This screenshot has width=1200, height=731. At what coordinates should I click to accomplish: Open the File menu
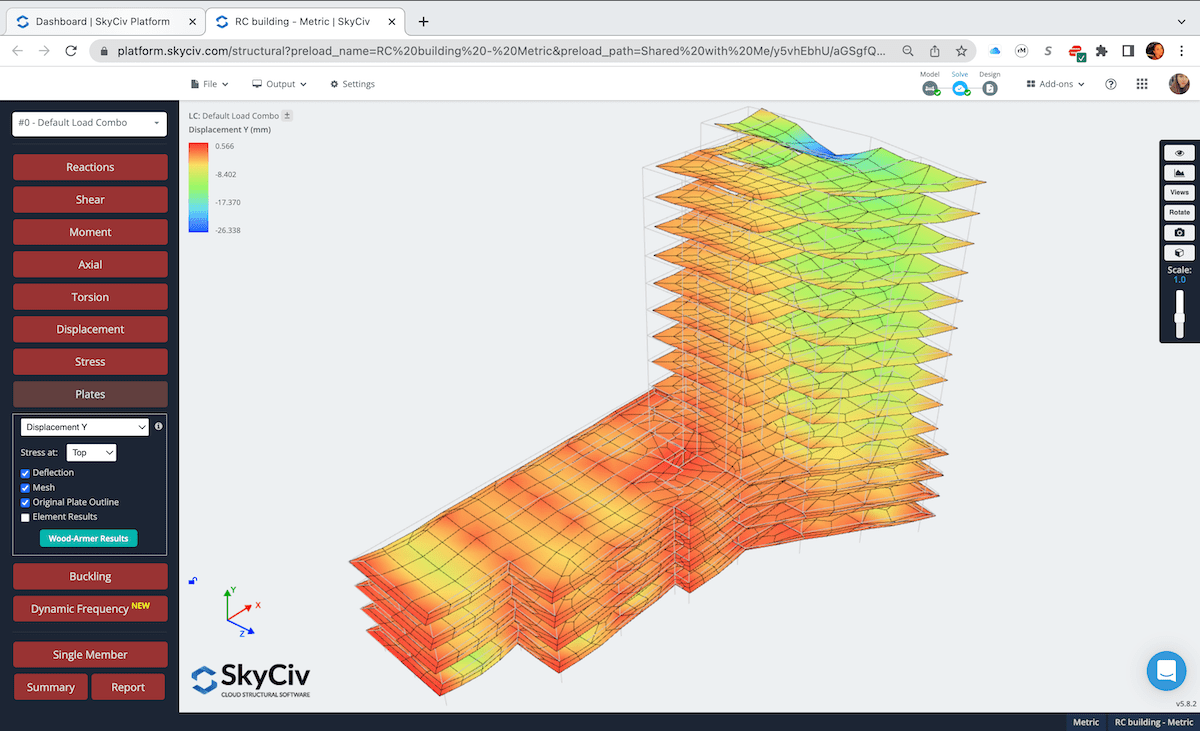click(209, 84)
